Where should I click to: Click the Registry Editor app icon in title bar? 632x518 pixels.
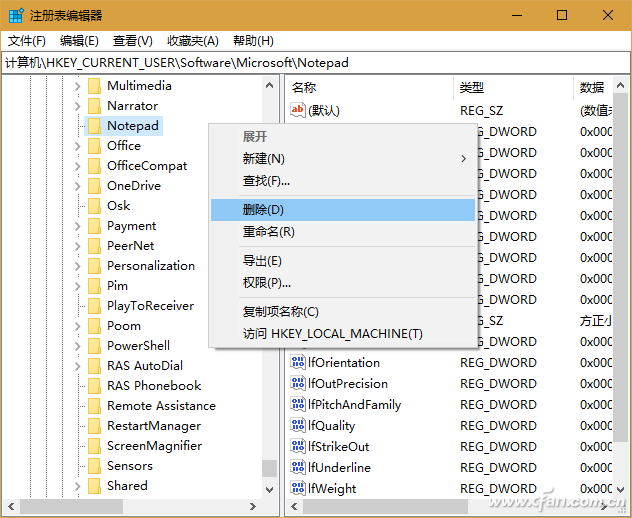[x=16, y=16]
